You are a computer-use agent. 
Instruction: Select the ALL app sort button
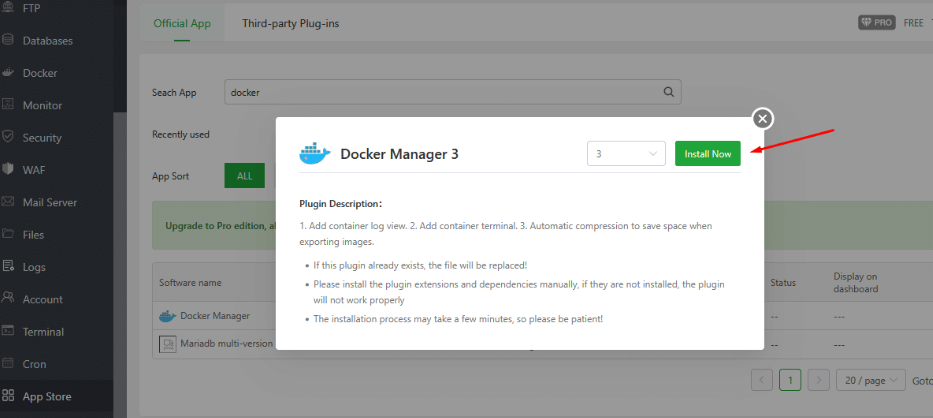[x=245, y=176]
